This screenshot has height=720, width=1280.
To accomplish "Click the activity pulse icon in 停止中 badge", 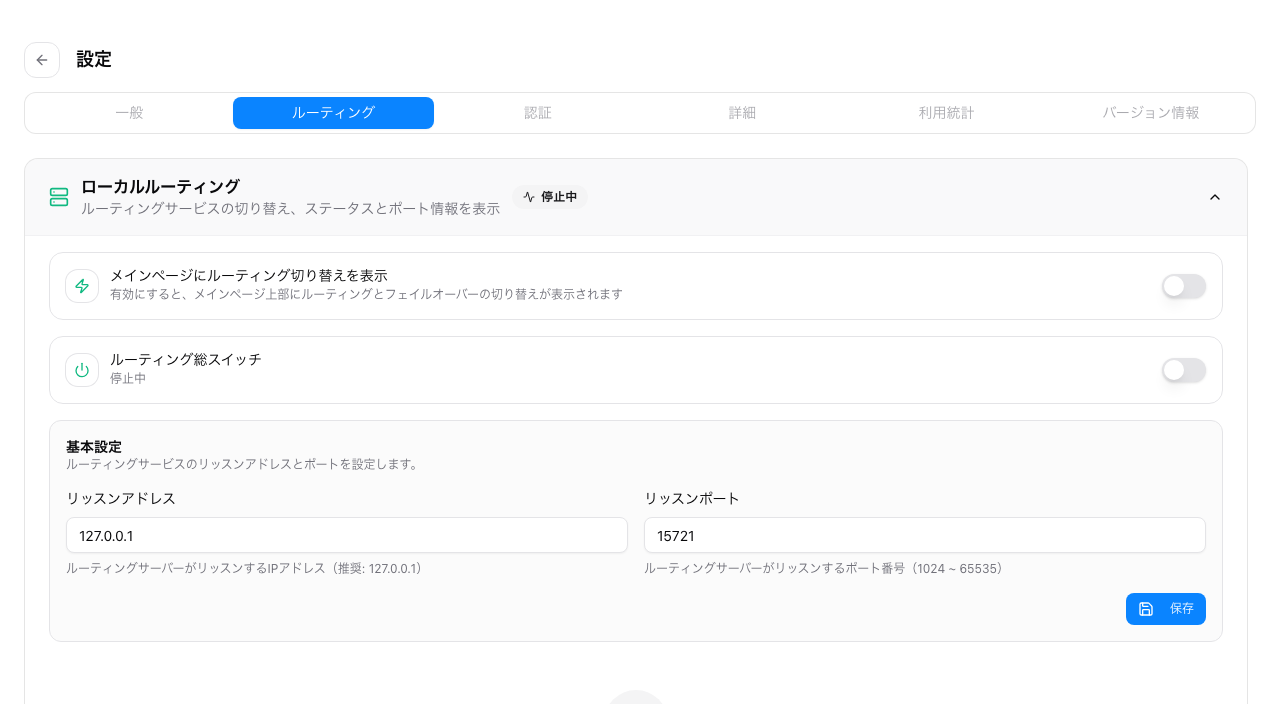I will (x=529, y=197).
